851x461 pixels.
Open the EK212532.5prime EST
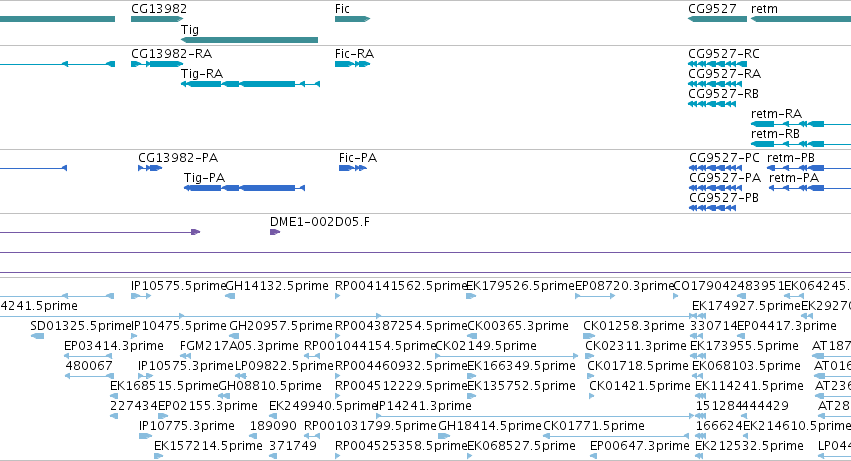[701, 456]
